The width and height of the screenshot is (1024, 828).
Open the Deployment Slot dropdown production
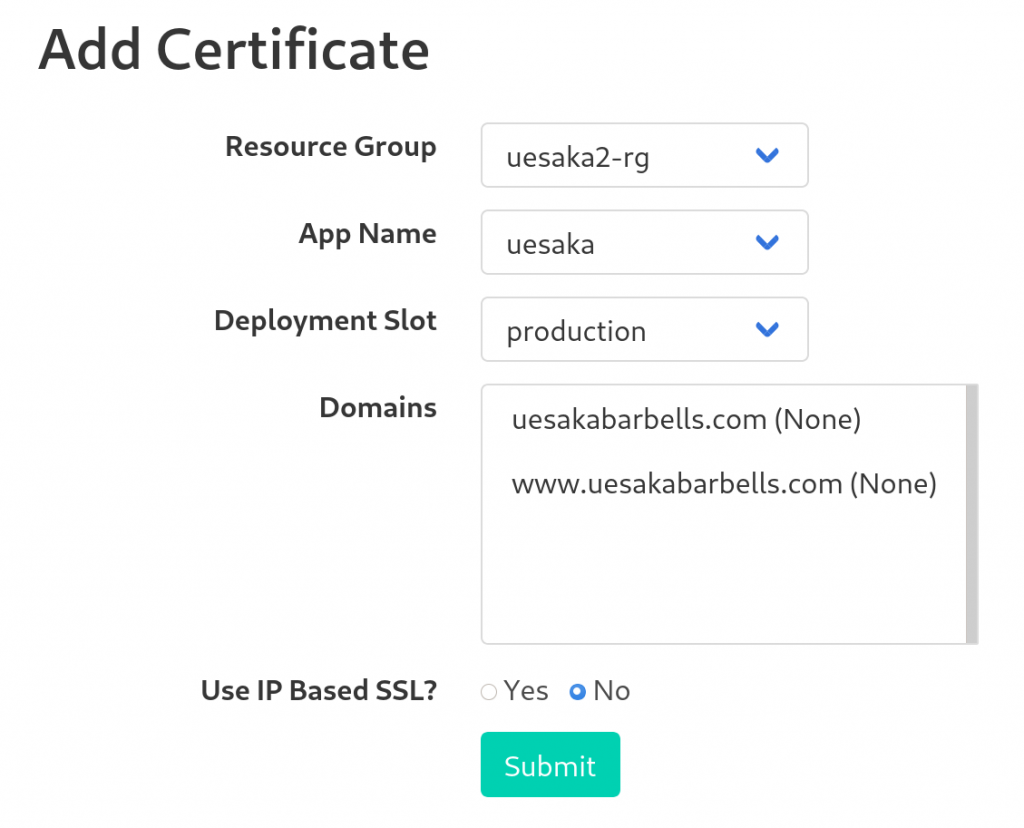pos(645,329)
